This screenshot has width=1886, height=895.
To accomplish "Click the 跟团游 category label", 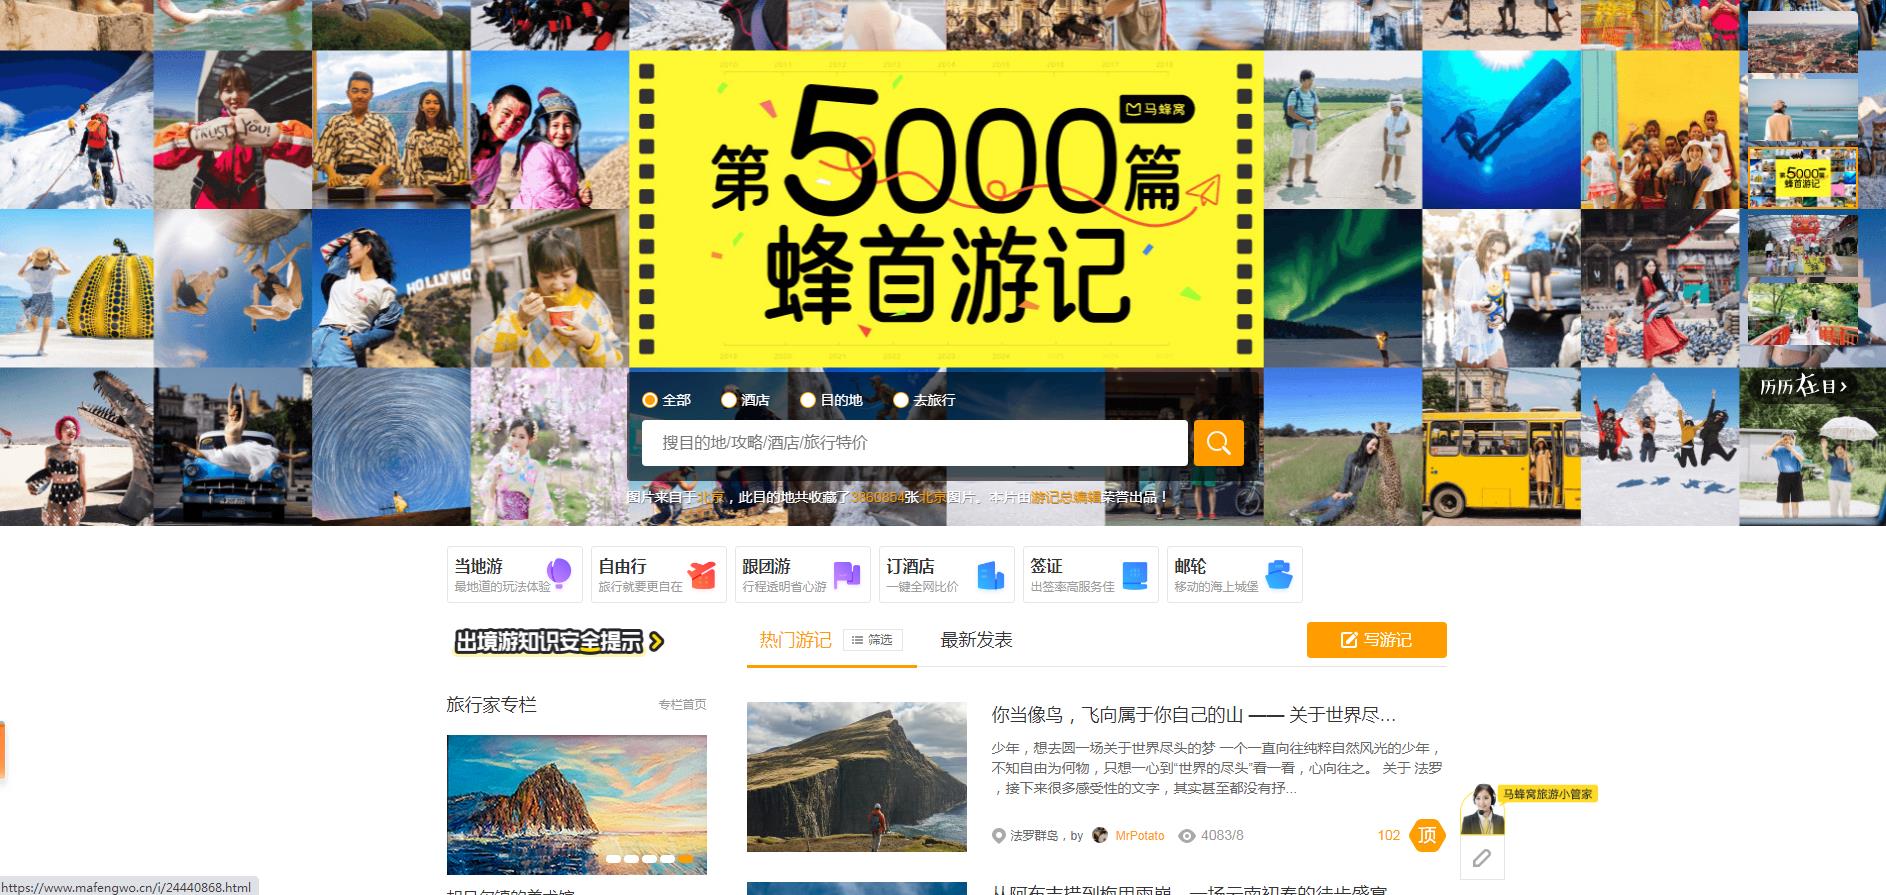I will pos(767,566).
